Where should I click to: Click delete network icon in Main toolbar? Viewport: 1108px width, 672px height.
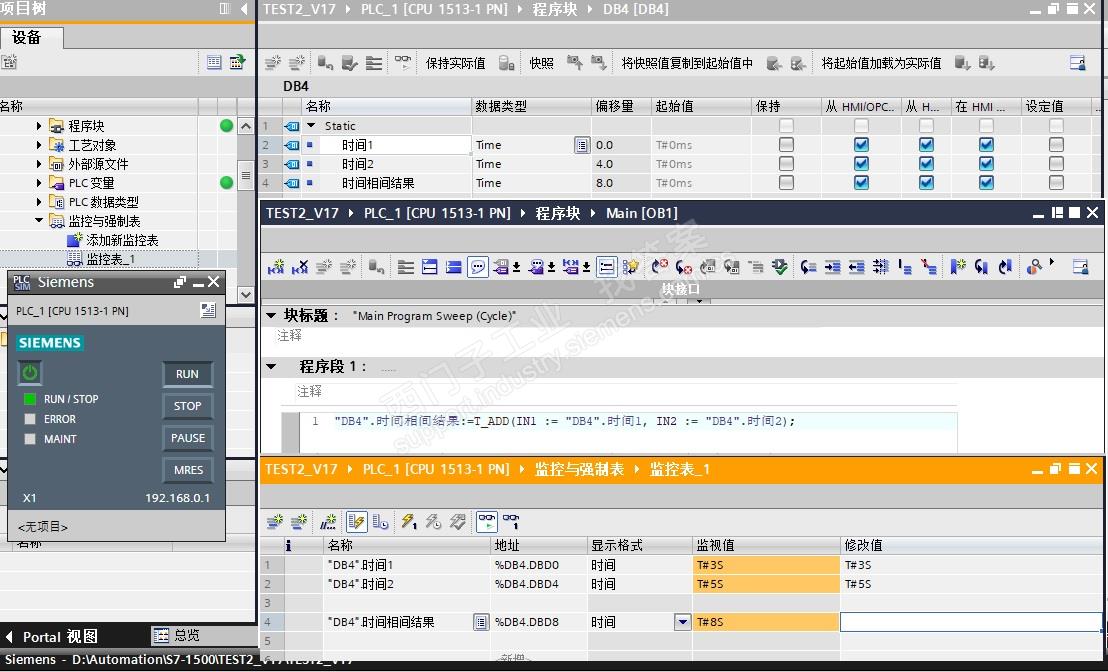300,266
